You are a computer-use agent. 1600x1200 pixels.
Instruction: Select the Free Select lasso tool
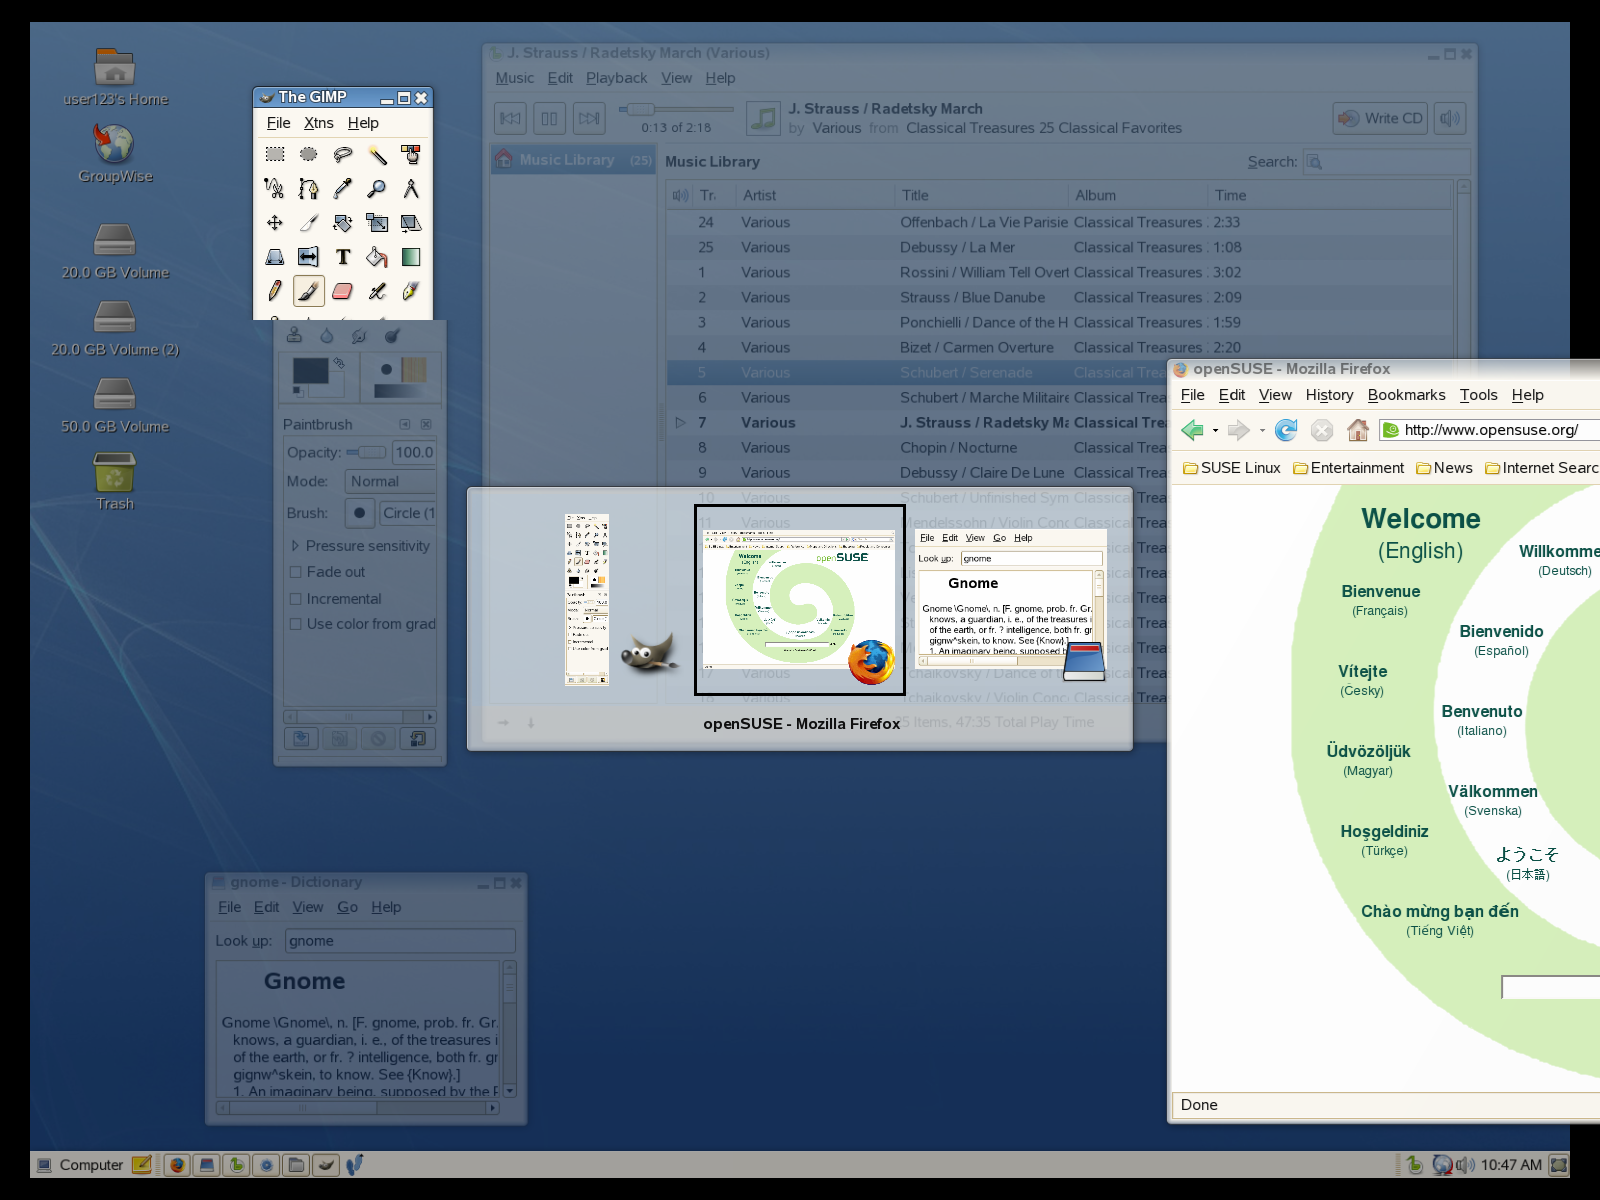(x=343, y=154)
